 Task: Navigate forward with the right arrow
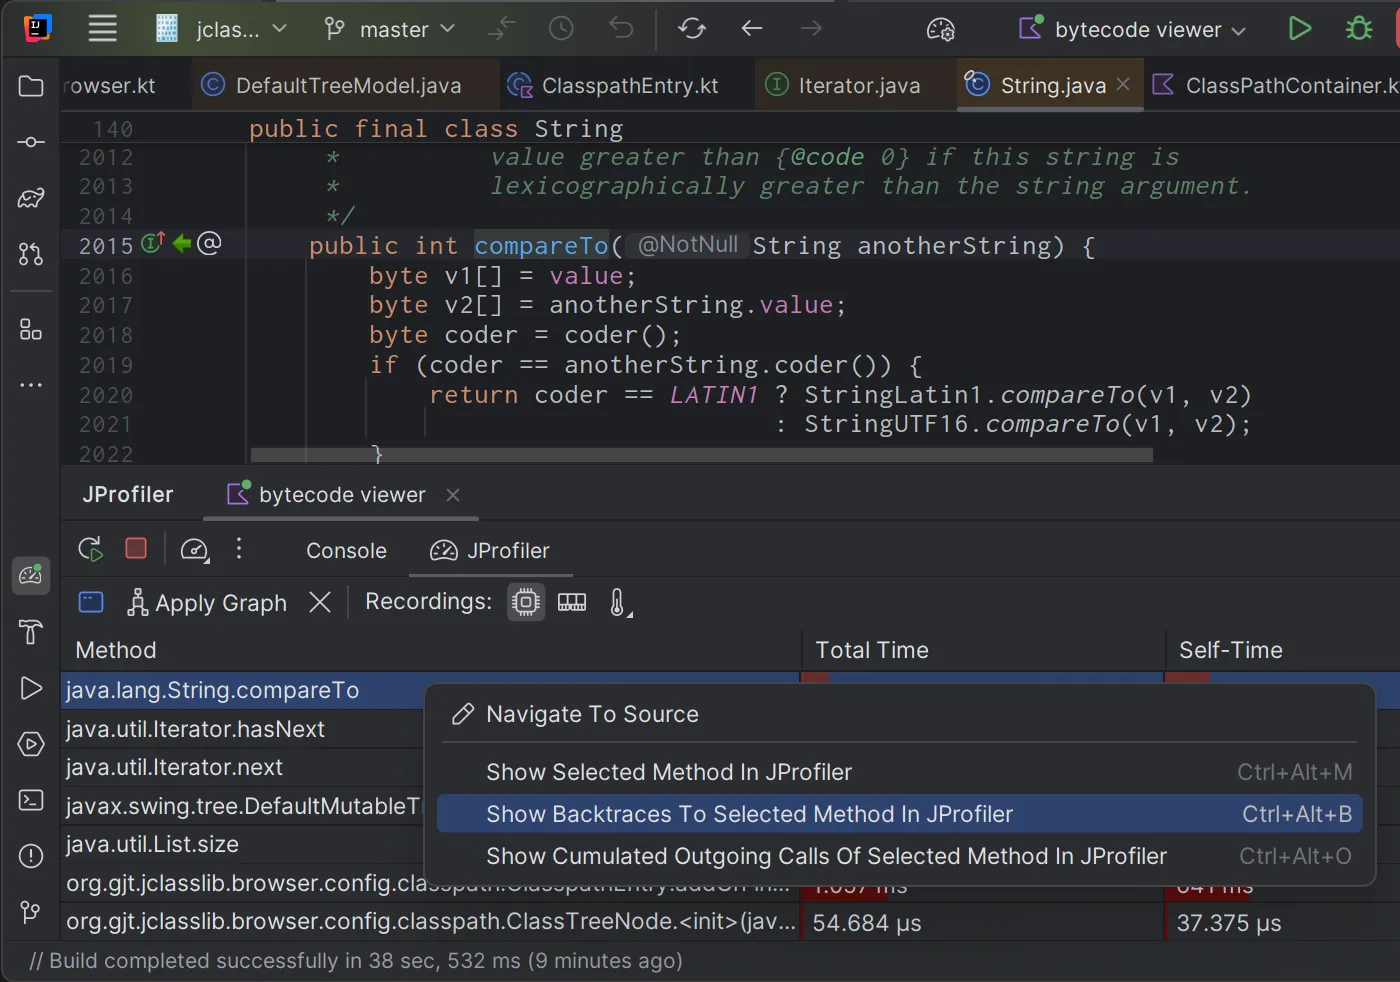point(811,29)
